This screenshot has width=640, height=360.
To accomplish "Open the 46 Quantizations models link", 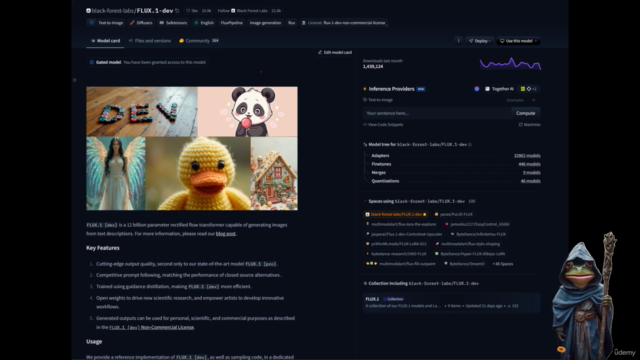I will pyautogui.click(x=530, y=181).
